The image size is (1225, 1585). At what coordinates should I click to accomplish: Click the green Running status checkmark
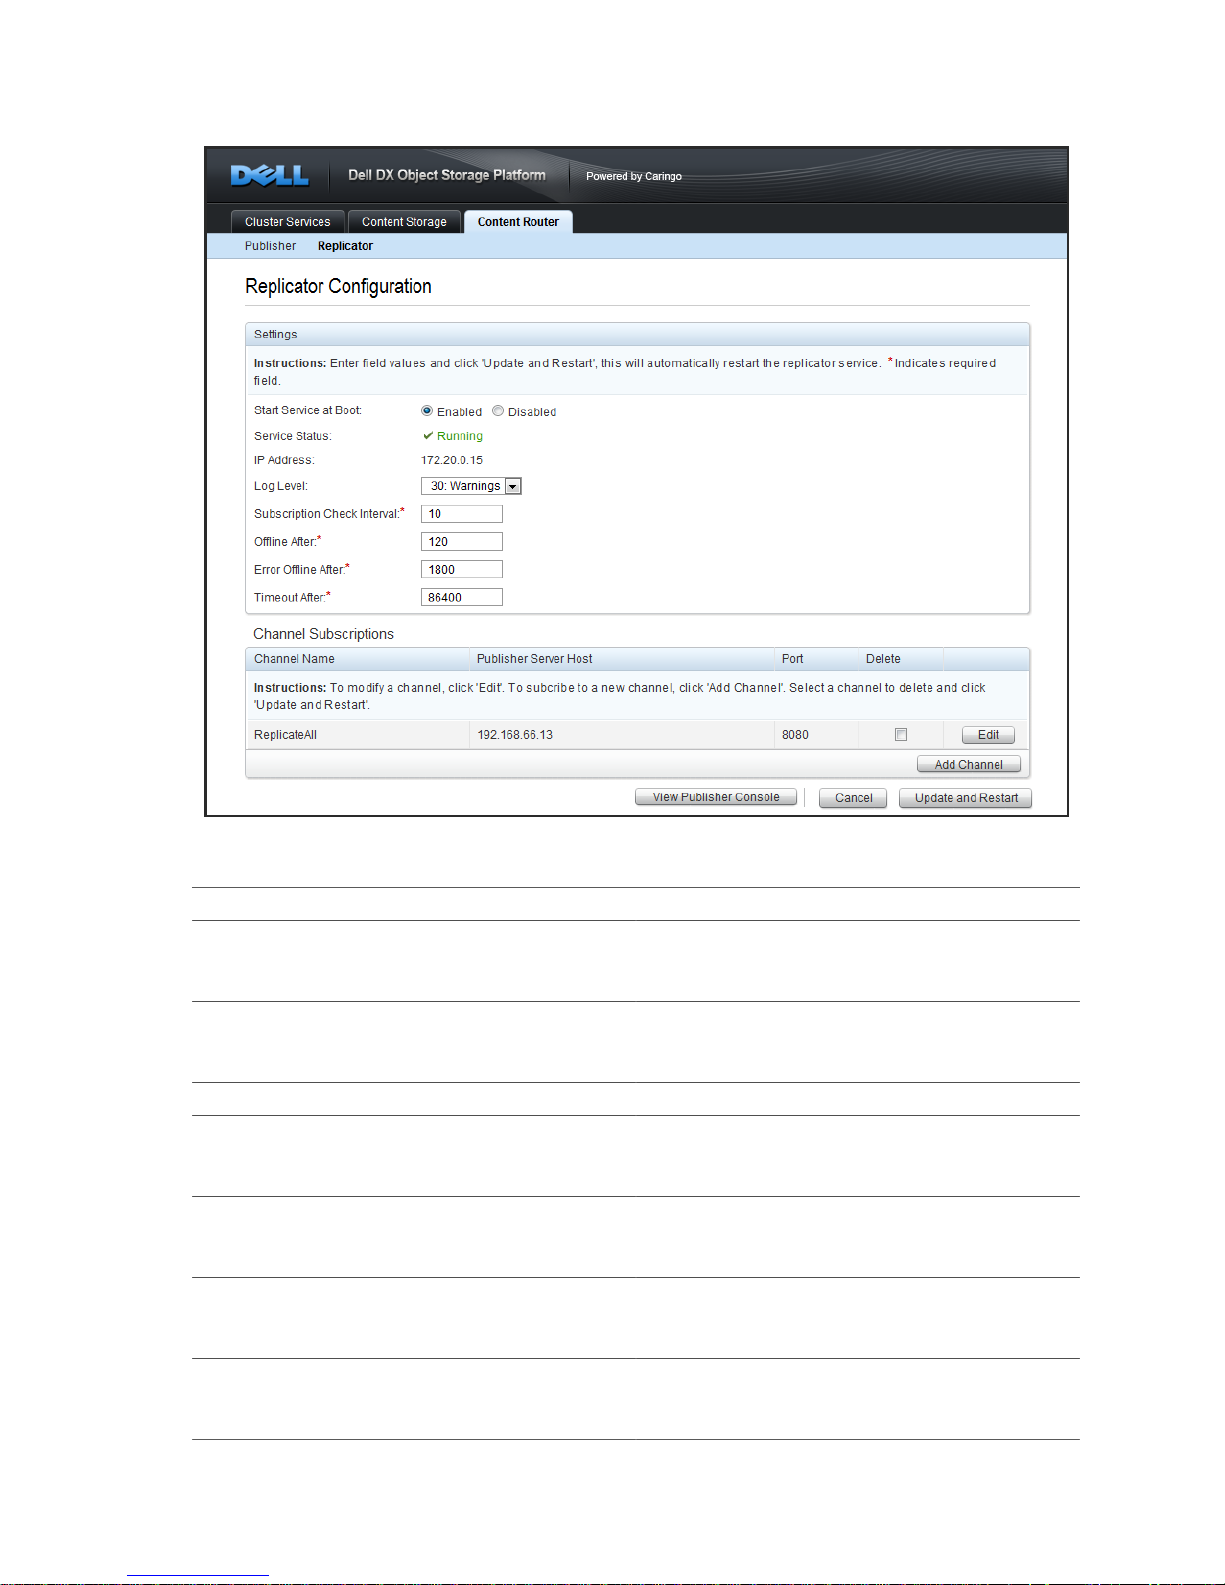coord(428,436)
